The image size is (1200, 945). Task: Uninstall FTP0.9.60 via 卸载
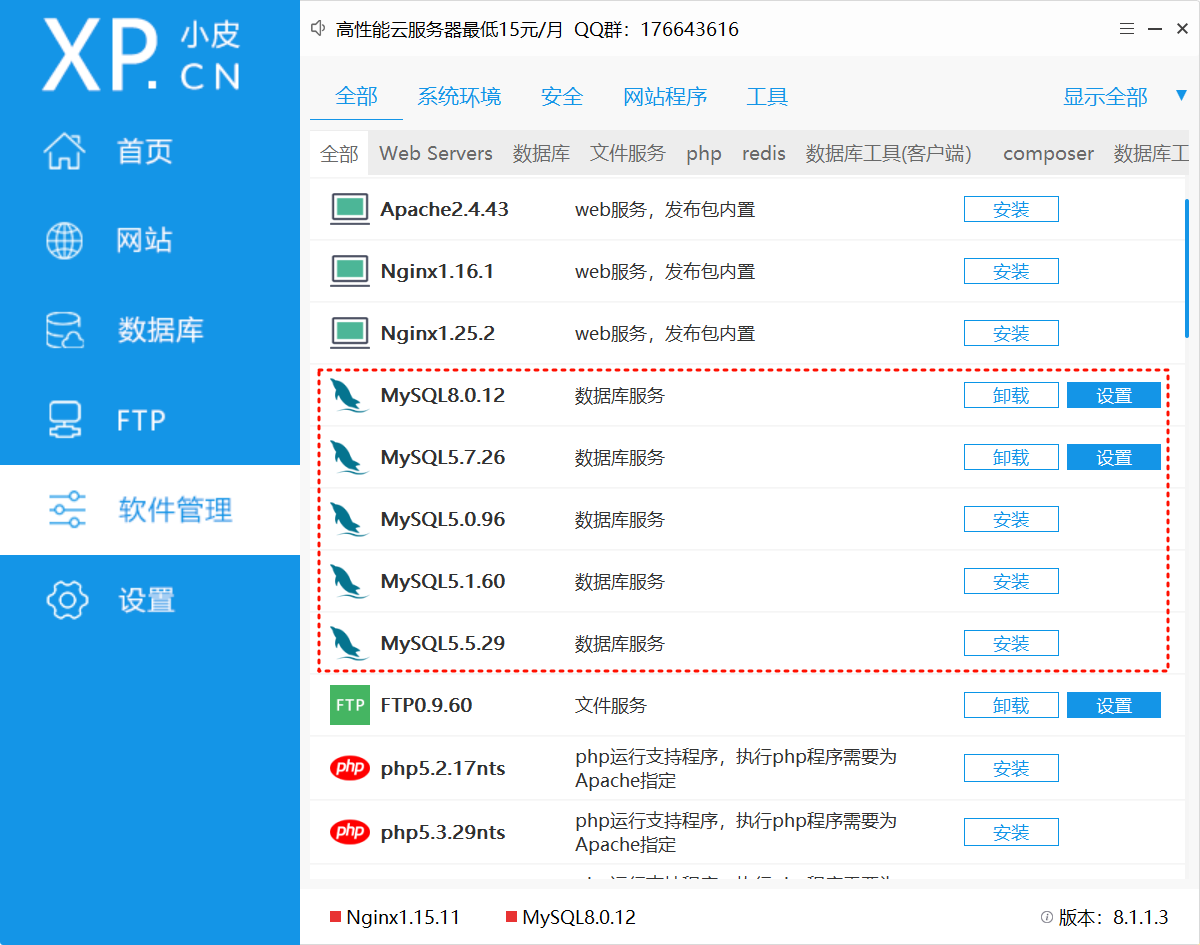pos(1011,705)
